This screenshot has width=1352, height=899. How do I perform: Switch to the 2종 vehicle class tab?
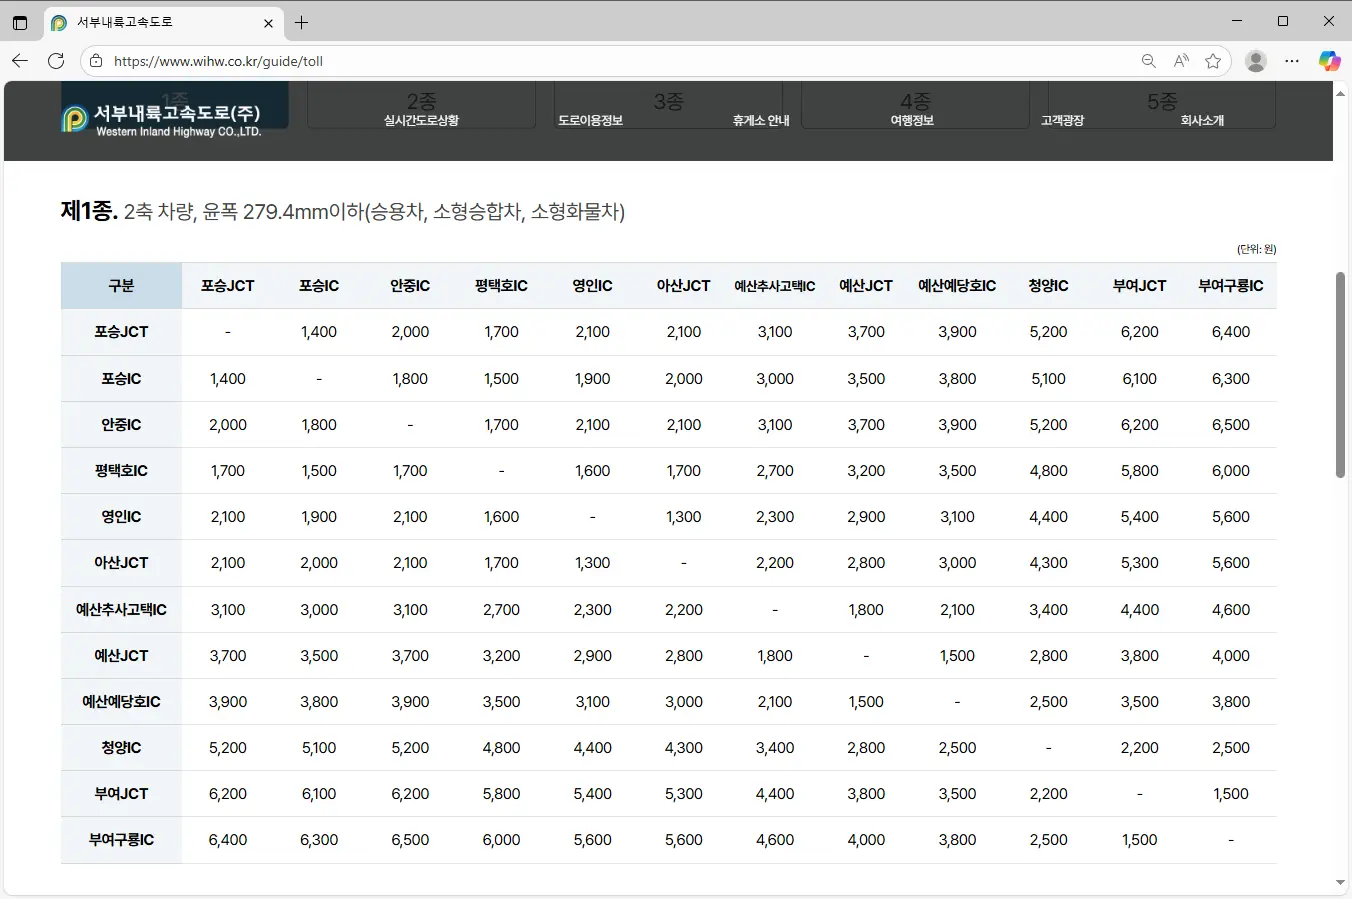421,101
